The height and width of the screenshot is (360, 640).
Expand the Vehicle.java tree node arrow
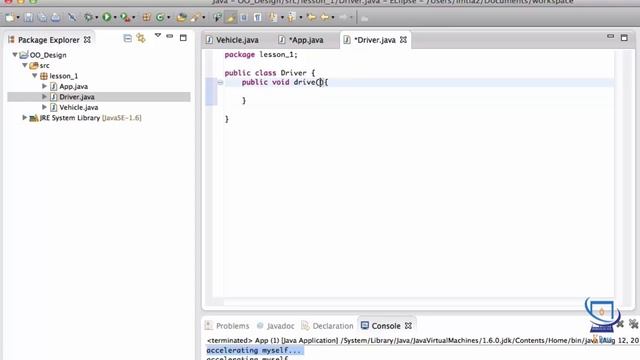tap(44, 107)
